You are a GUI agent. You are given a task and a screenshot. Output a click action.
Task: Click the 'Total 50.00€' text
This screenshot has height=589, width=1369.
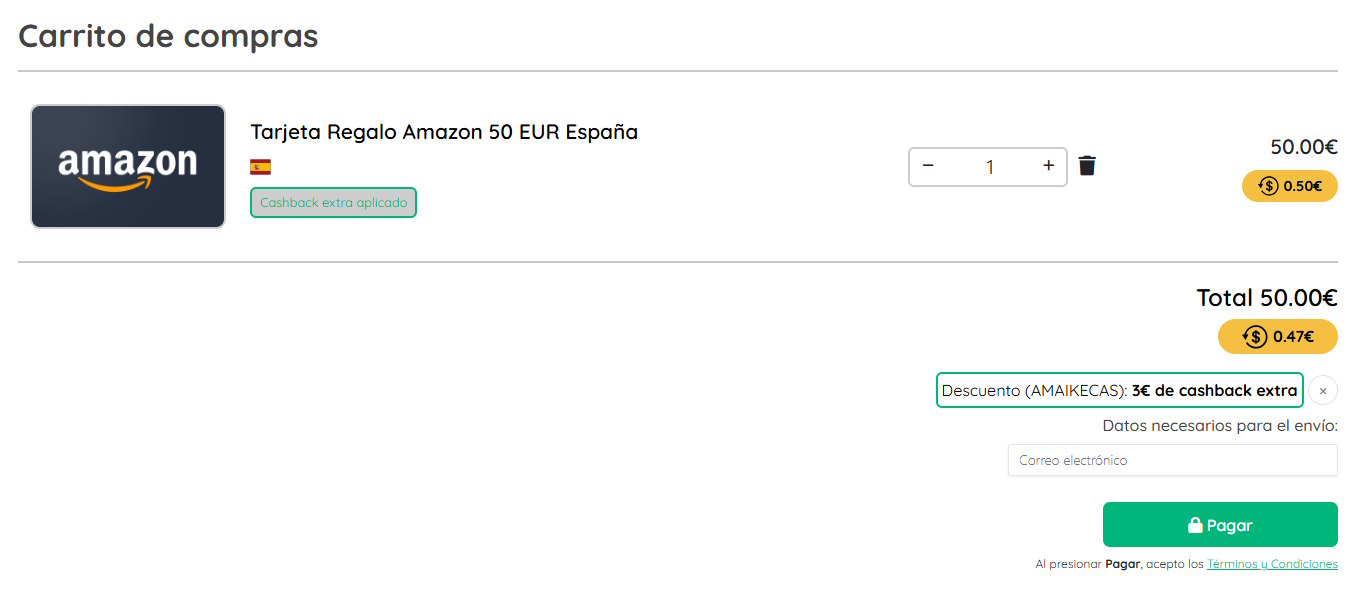(x=1266, y=297)
